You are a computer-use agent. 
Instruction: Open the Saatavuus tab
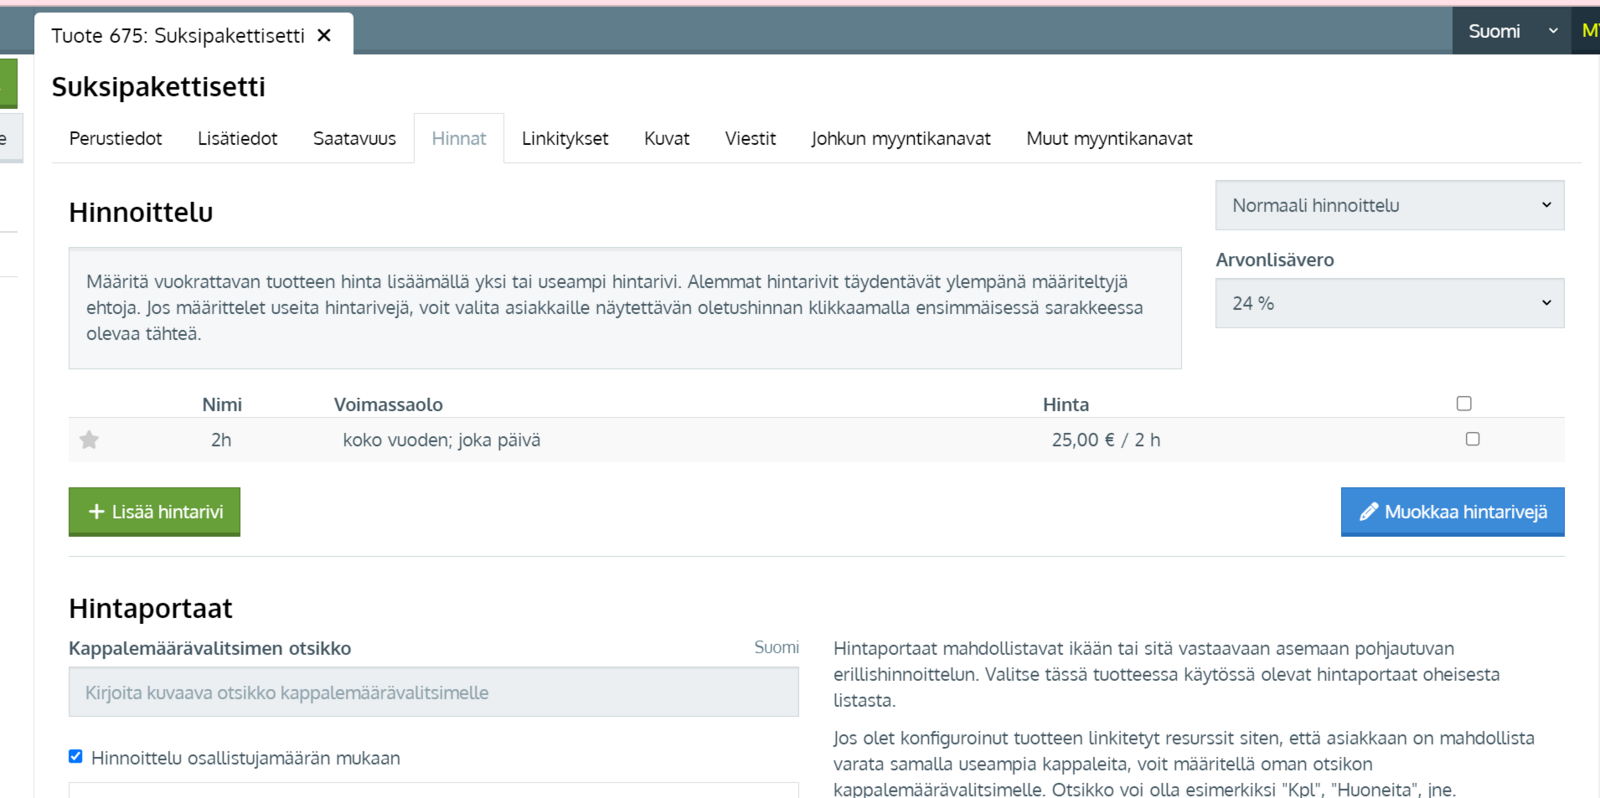point(354,139)
